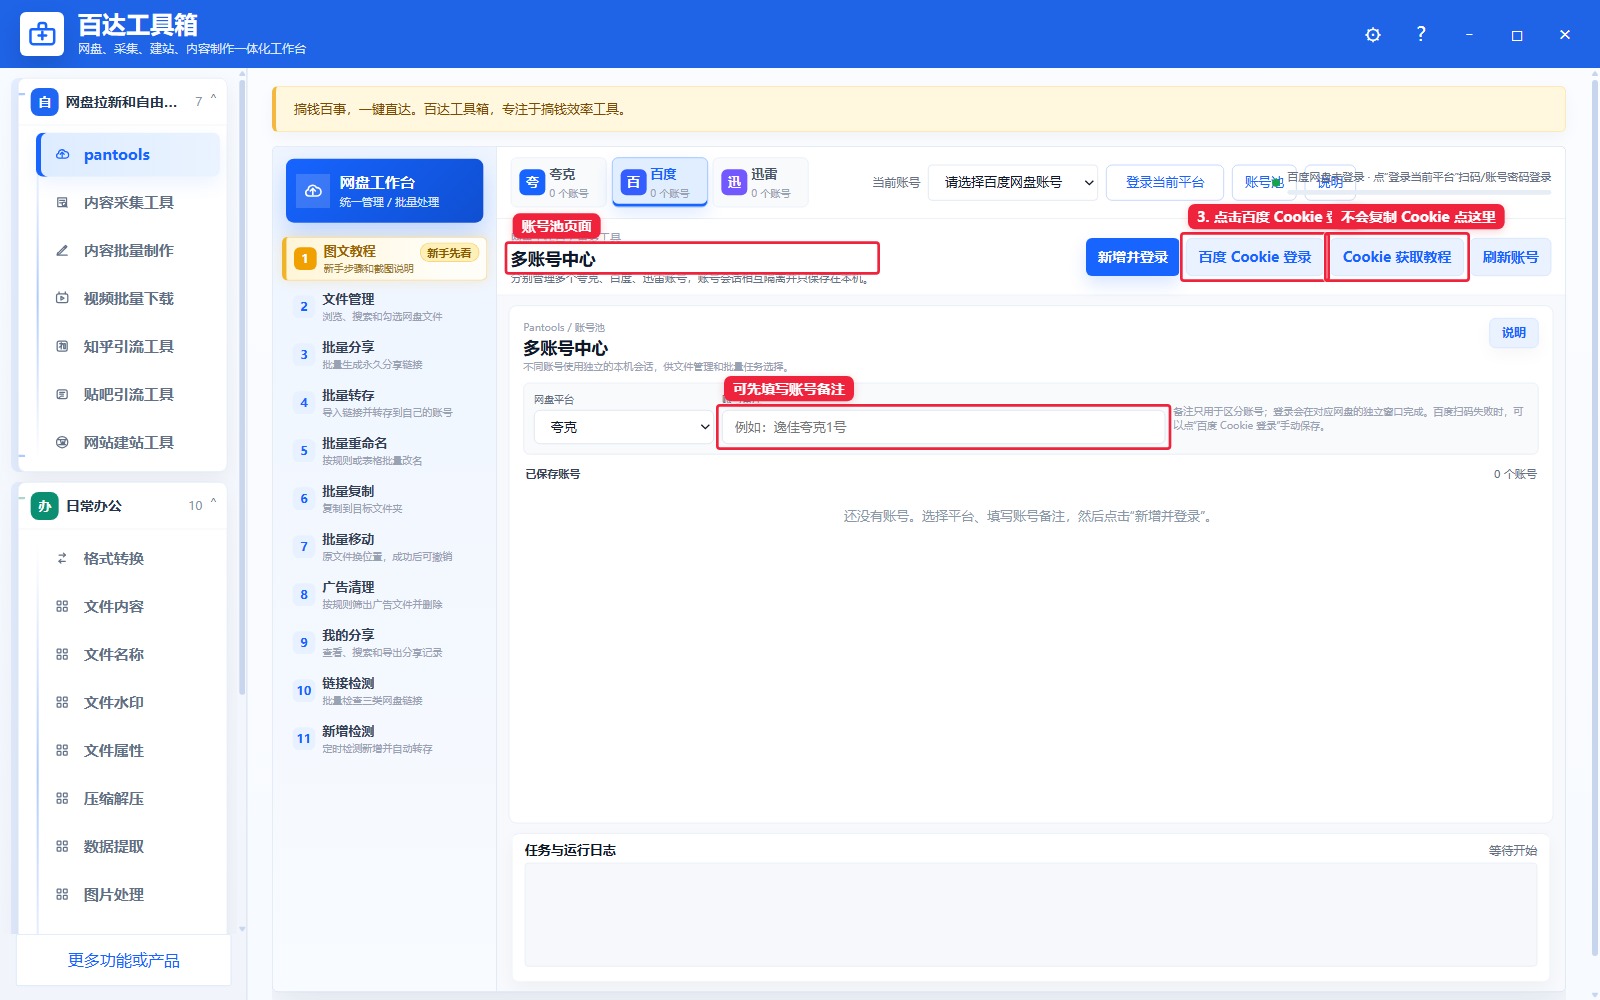Open step 4 批量转存
1600x1000 pixels.
(385, 403)
